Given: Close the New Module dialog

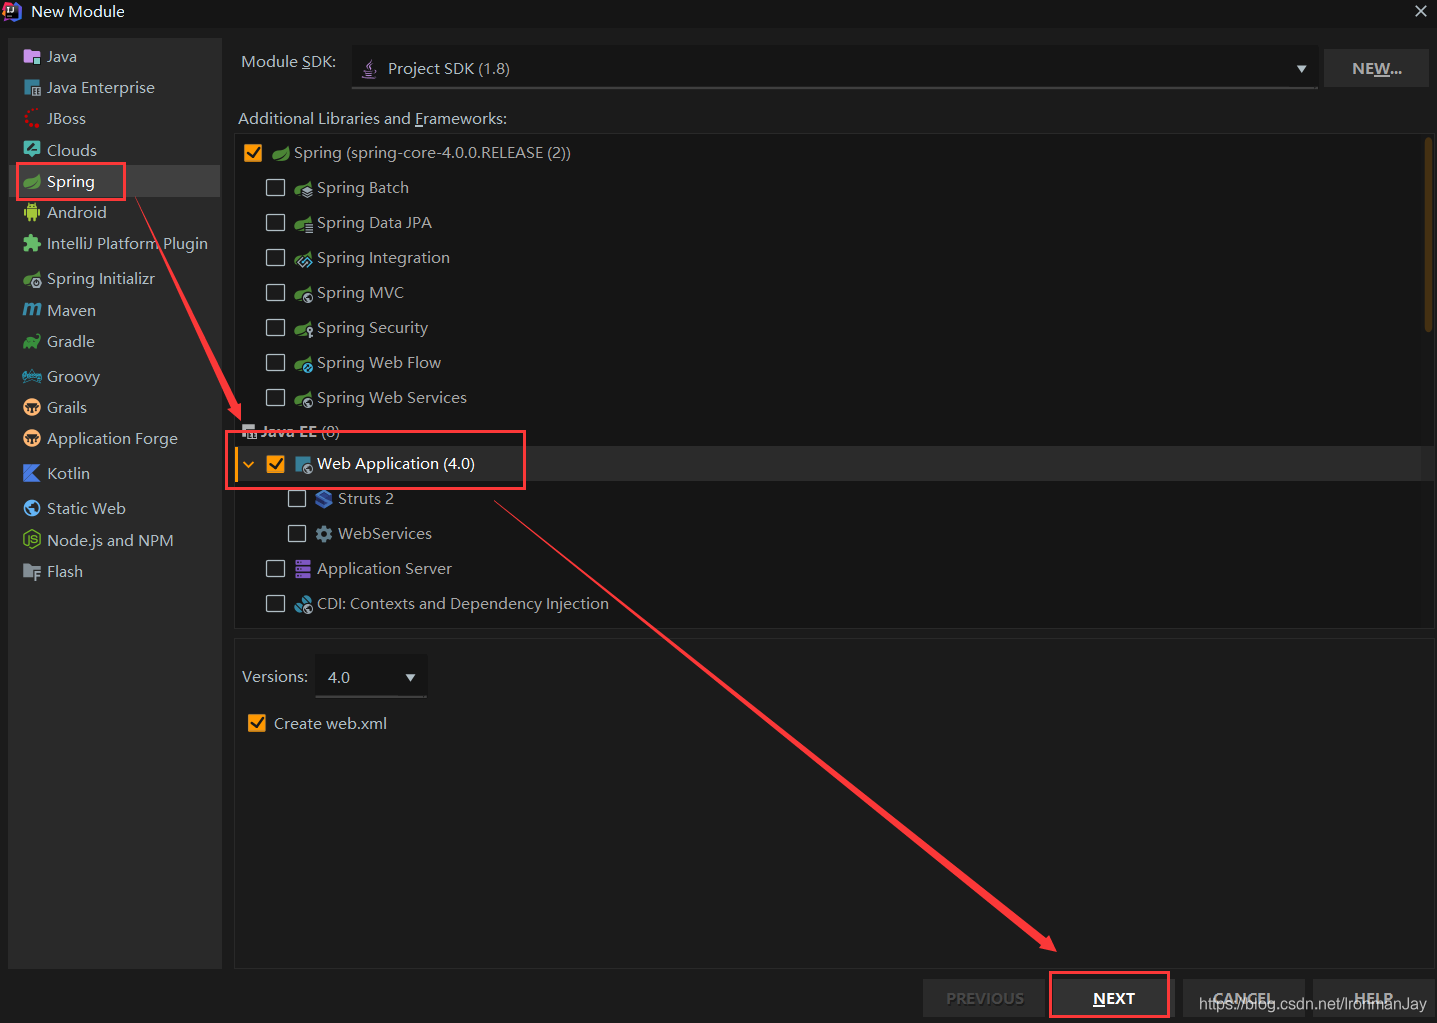Looking at the screenshot, I should pos(1420,11).
